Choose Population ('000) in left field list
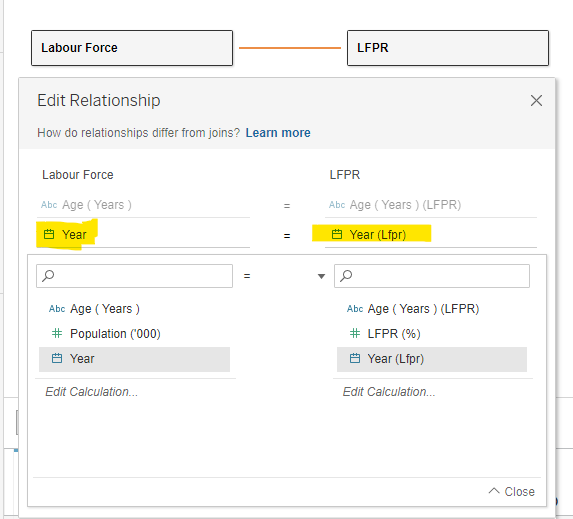Viewport: 573px width, 519px height. pos(134,334)
